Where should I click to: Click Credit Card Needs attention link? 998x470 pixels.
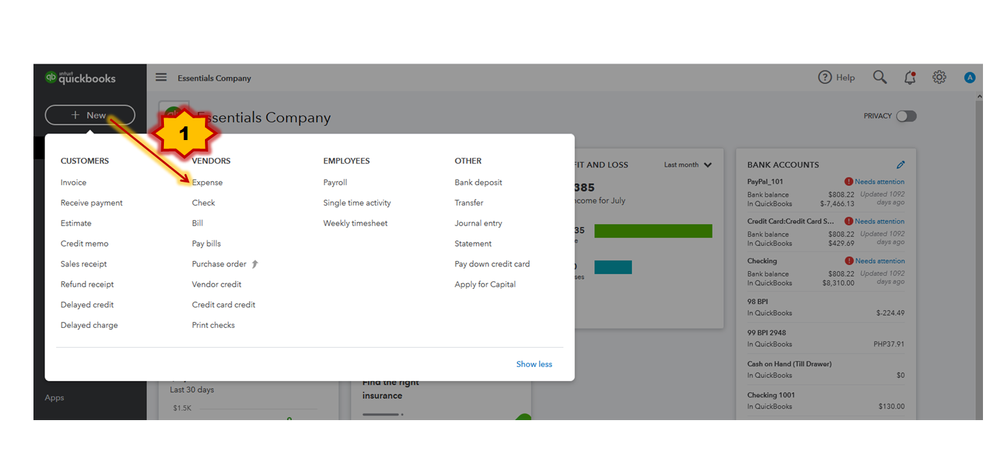880,221
